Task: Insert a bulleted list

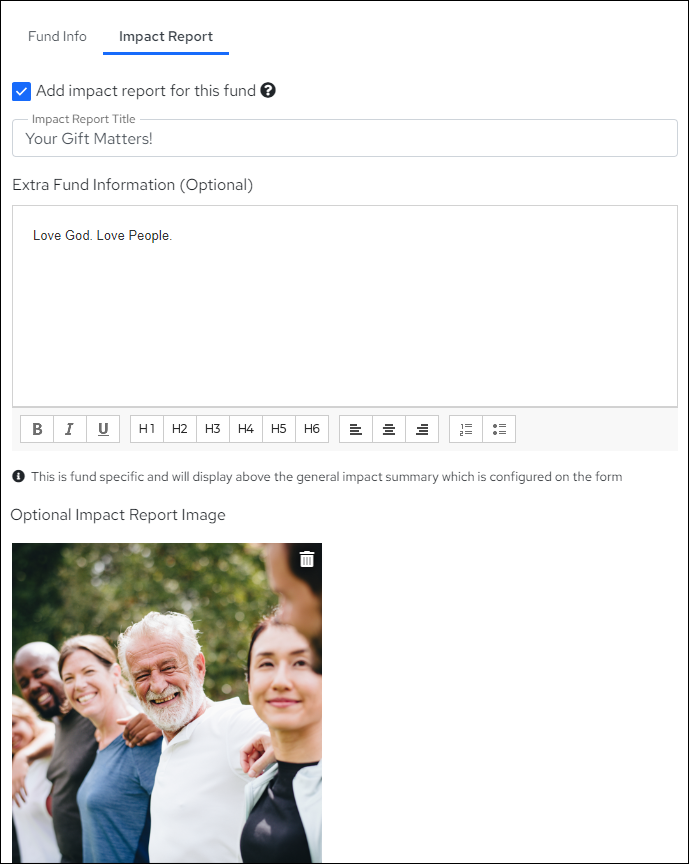Action: (499, 429)
